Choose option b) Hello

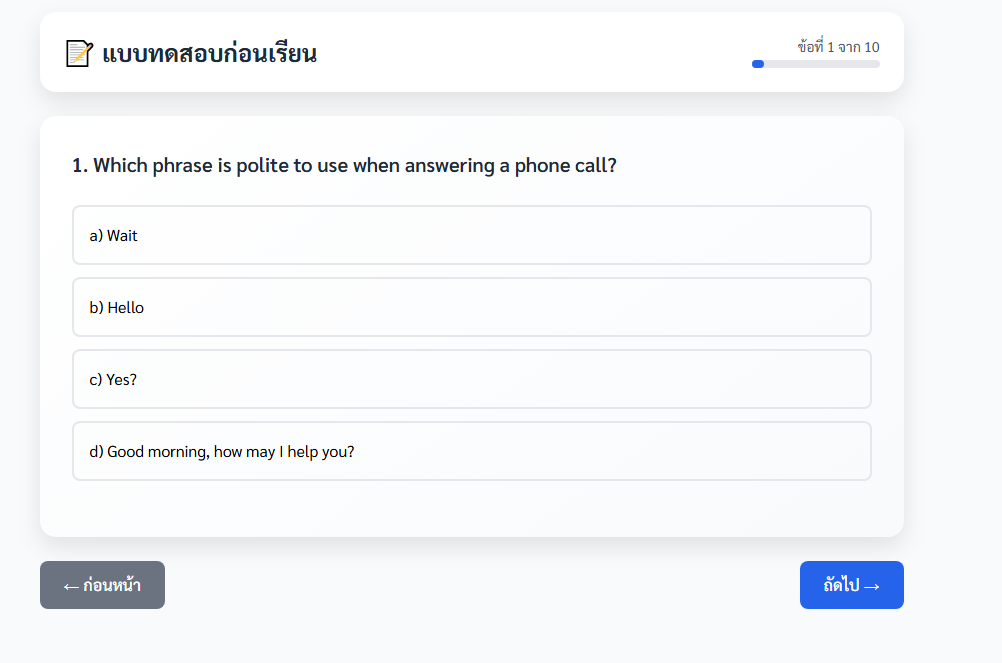[x=472, y=307]
